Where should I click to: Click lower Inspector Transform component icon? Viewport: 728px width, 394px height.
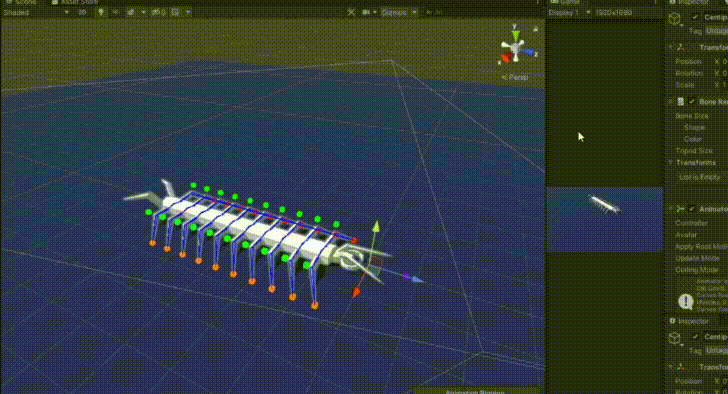point(681,367)
